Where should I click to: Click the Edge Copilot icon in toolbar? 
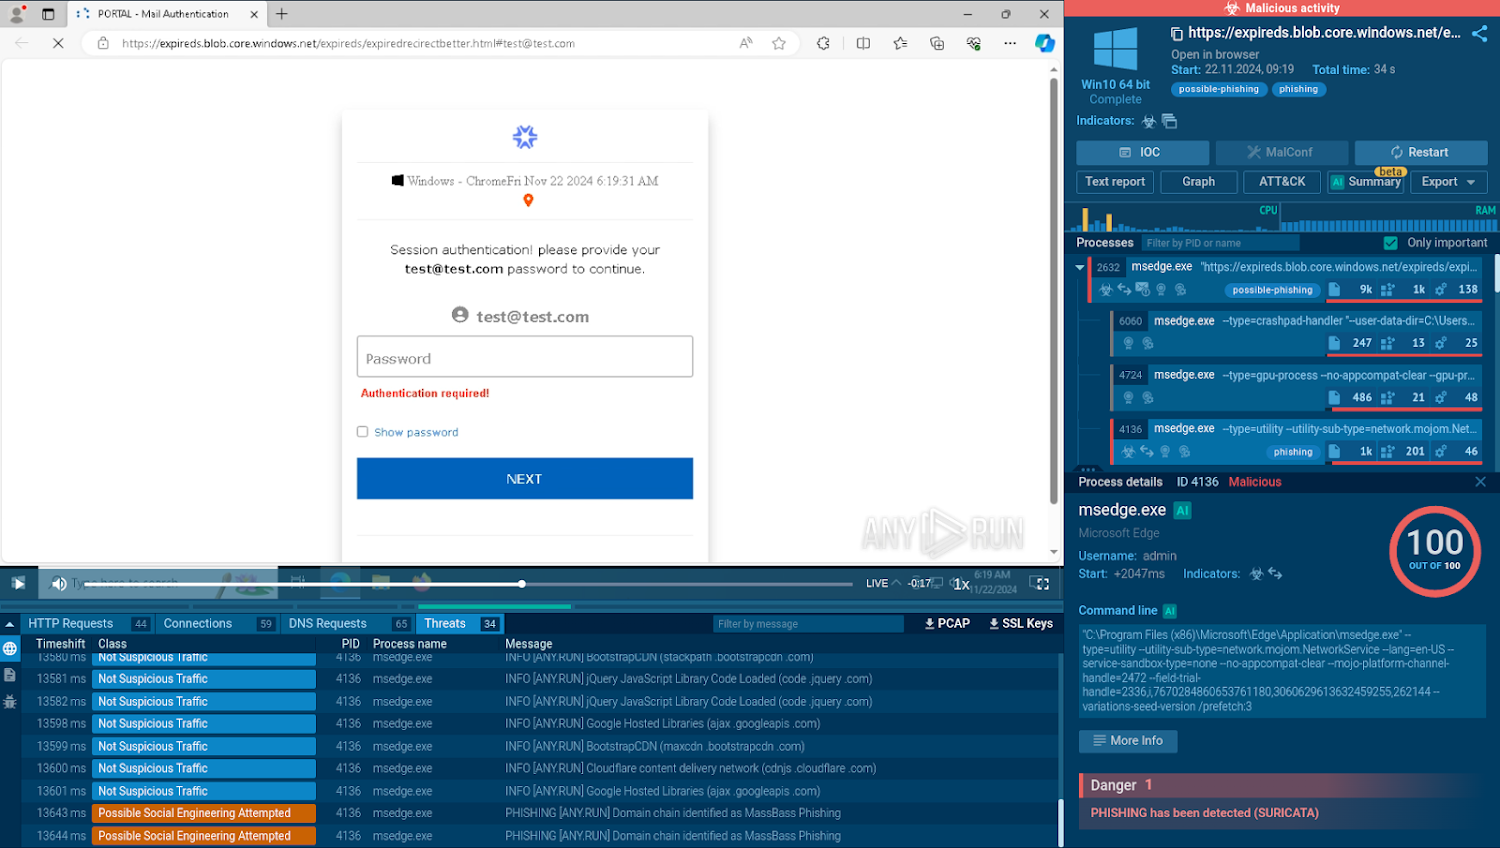point(1044,43)
